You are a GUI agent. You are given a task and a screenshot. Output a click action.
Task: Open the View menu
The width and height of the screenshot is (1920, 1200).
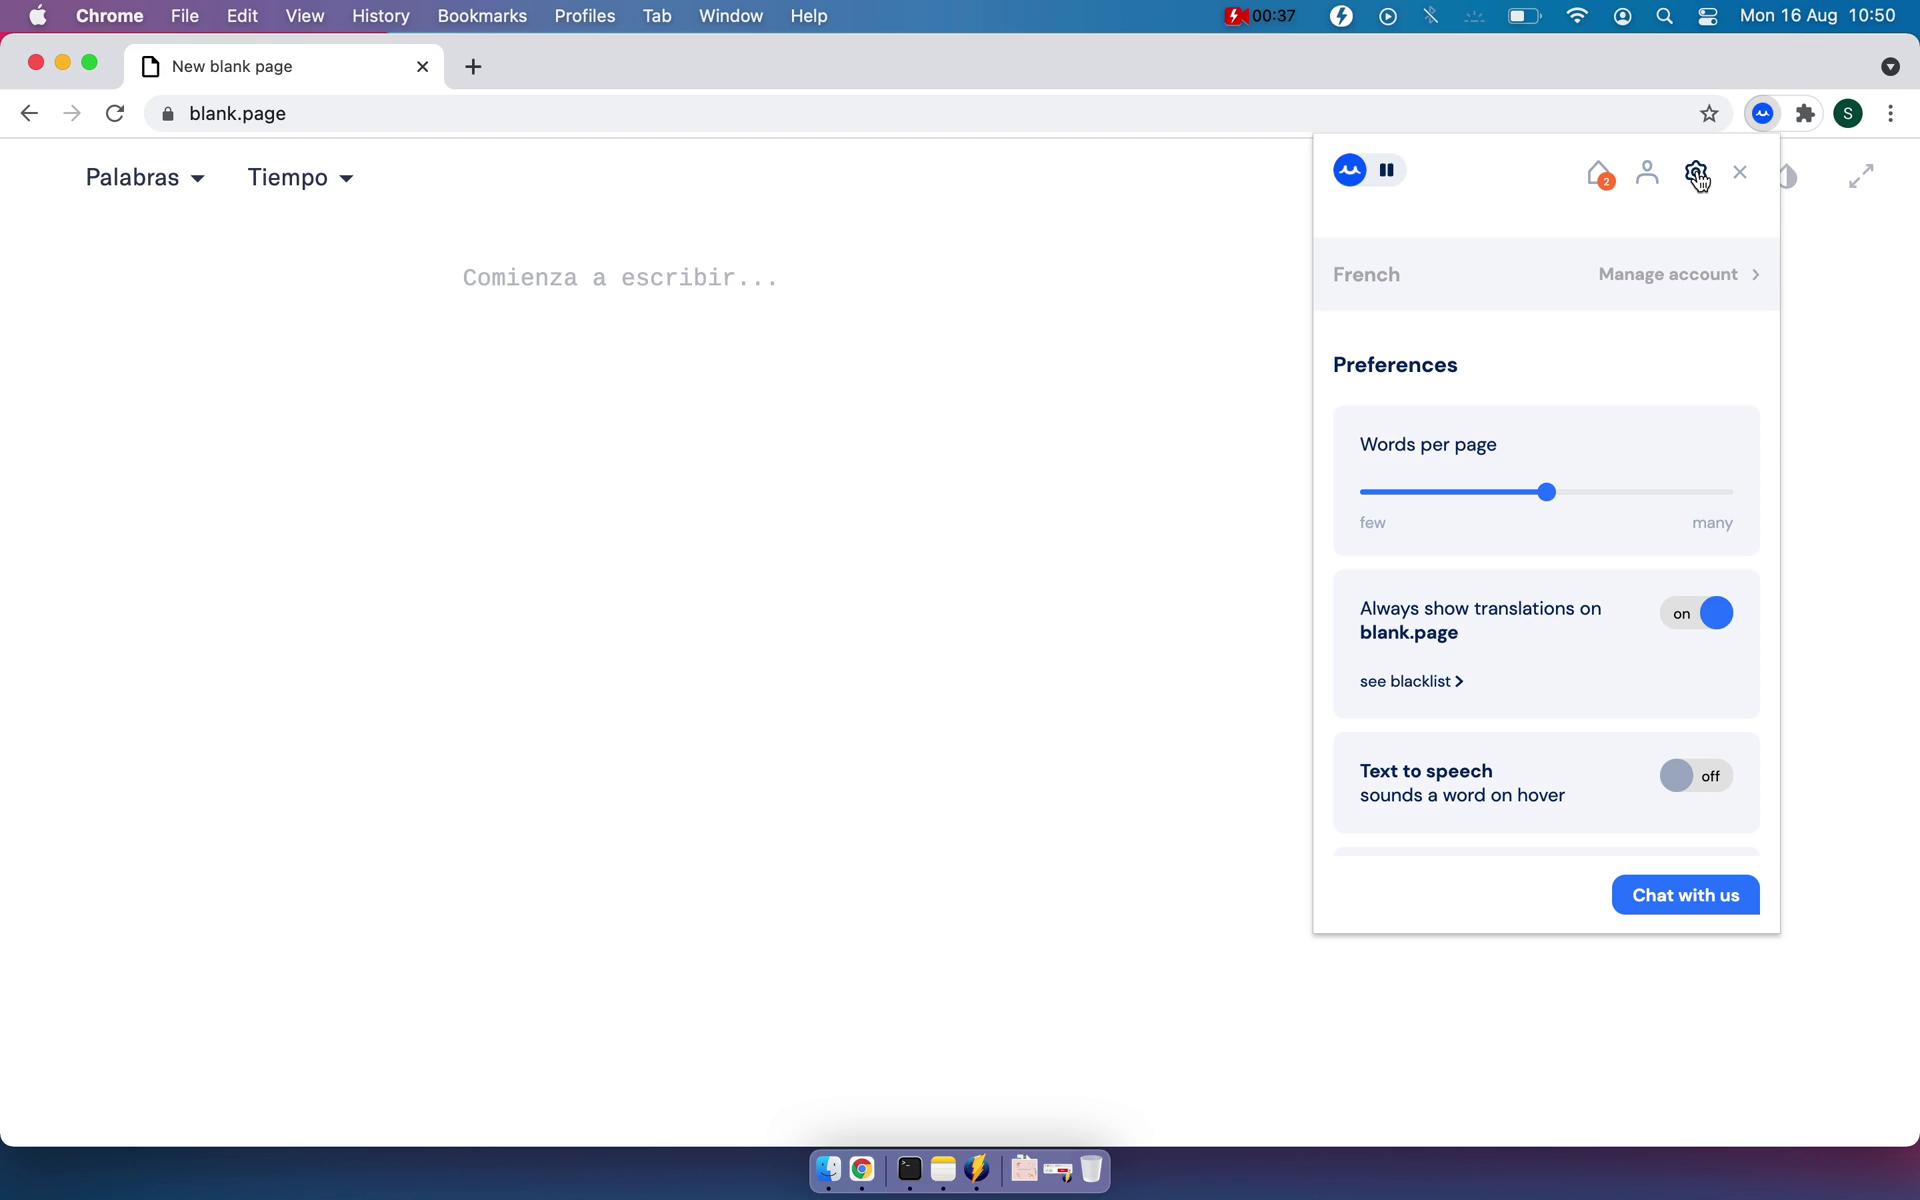304,16
